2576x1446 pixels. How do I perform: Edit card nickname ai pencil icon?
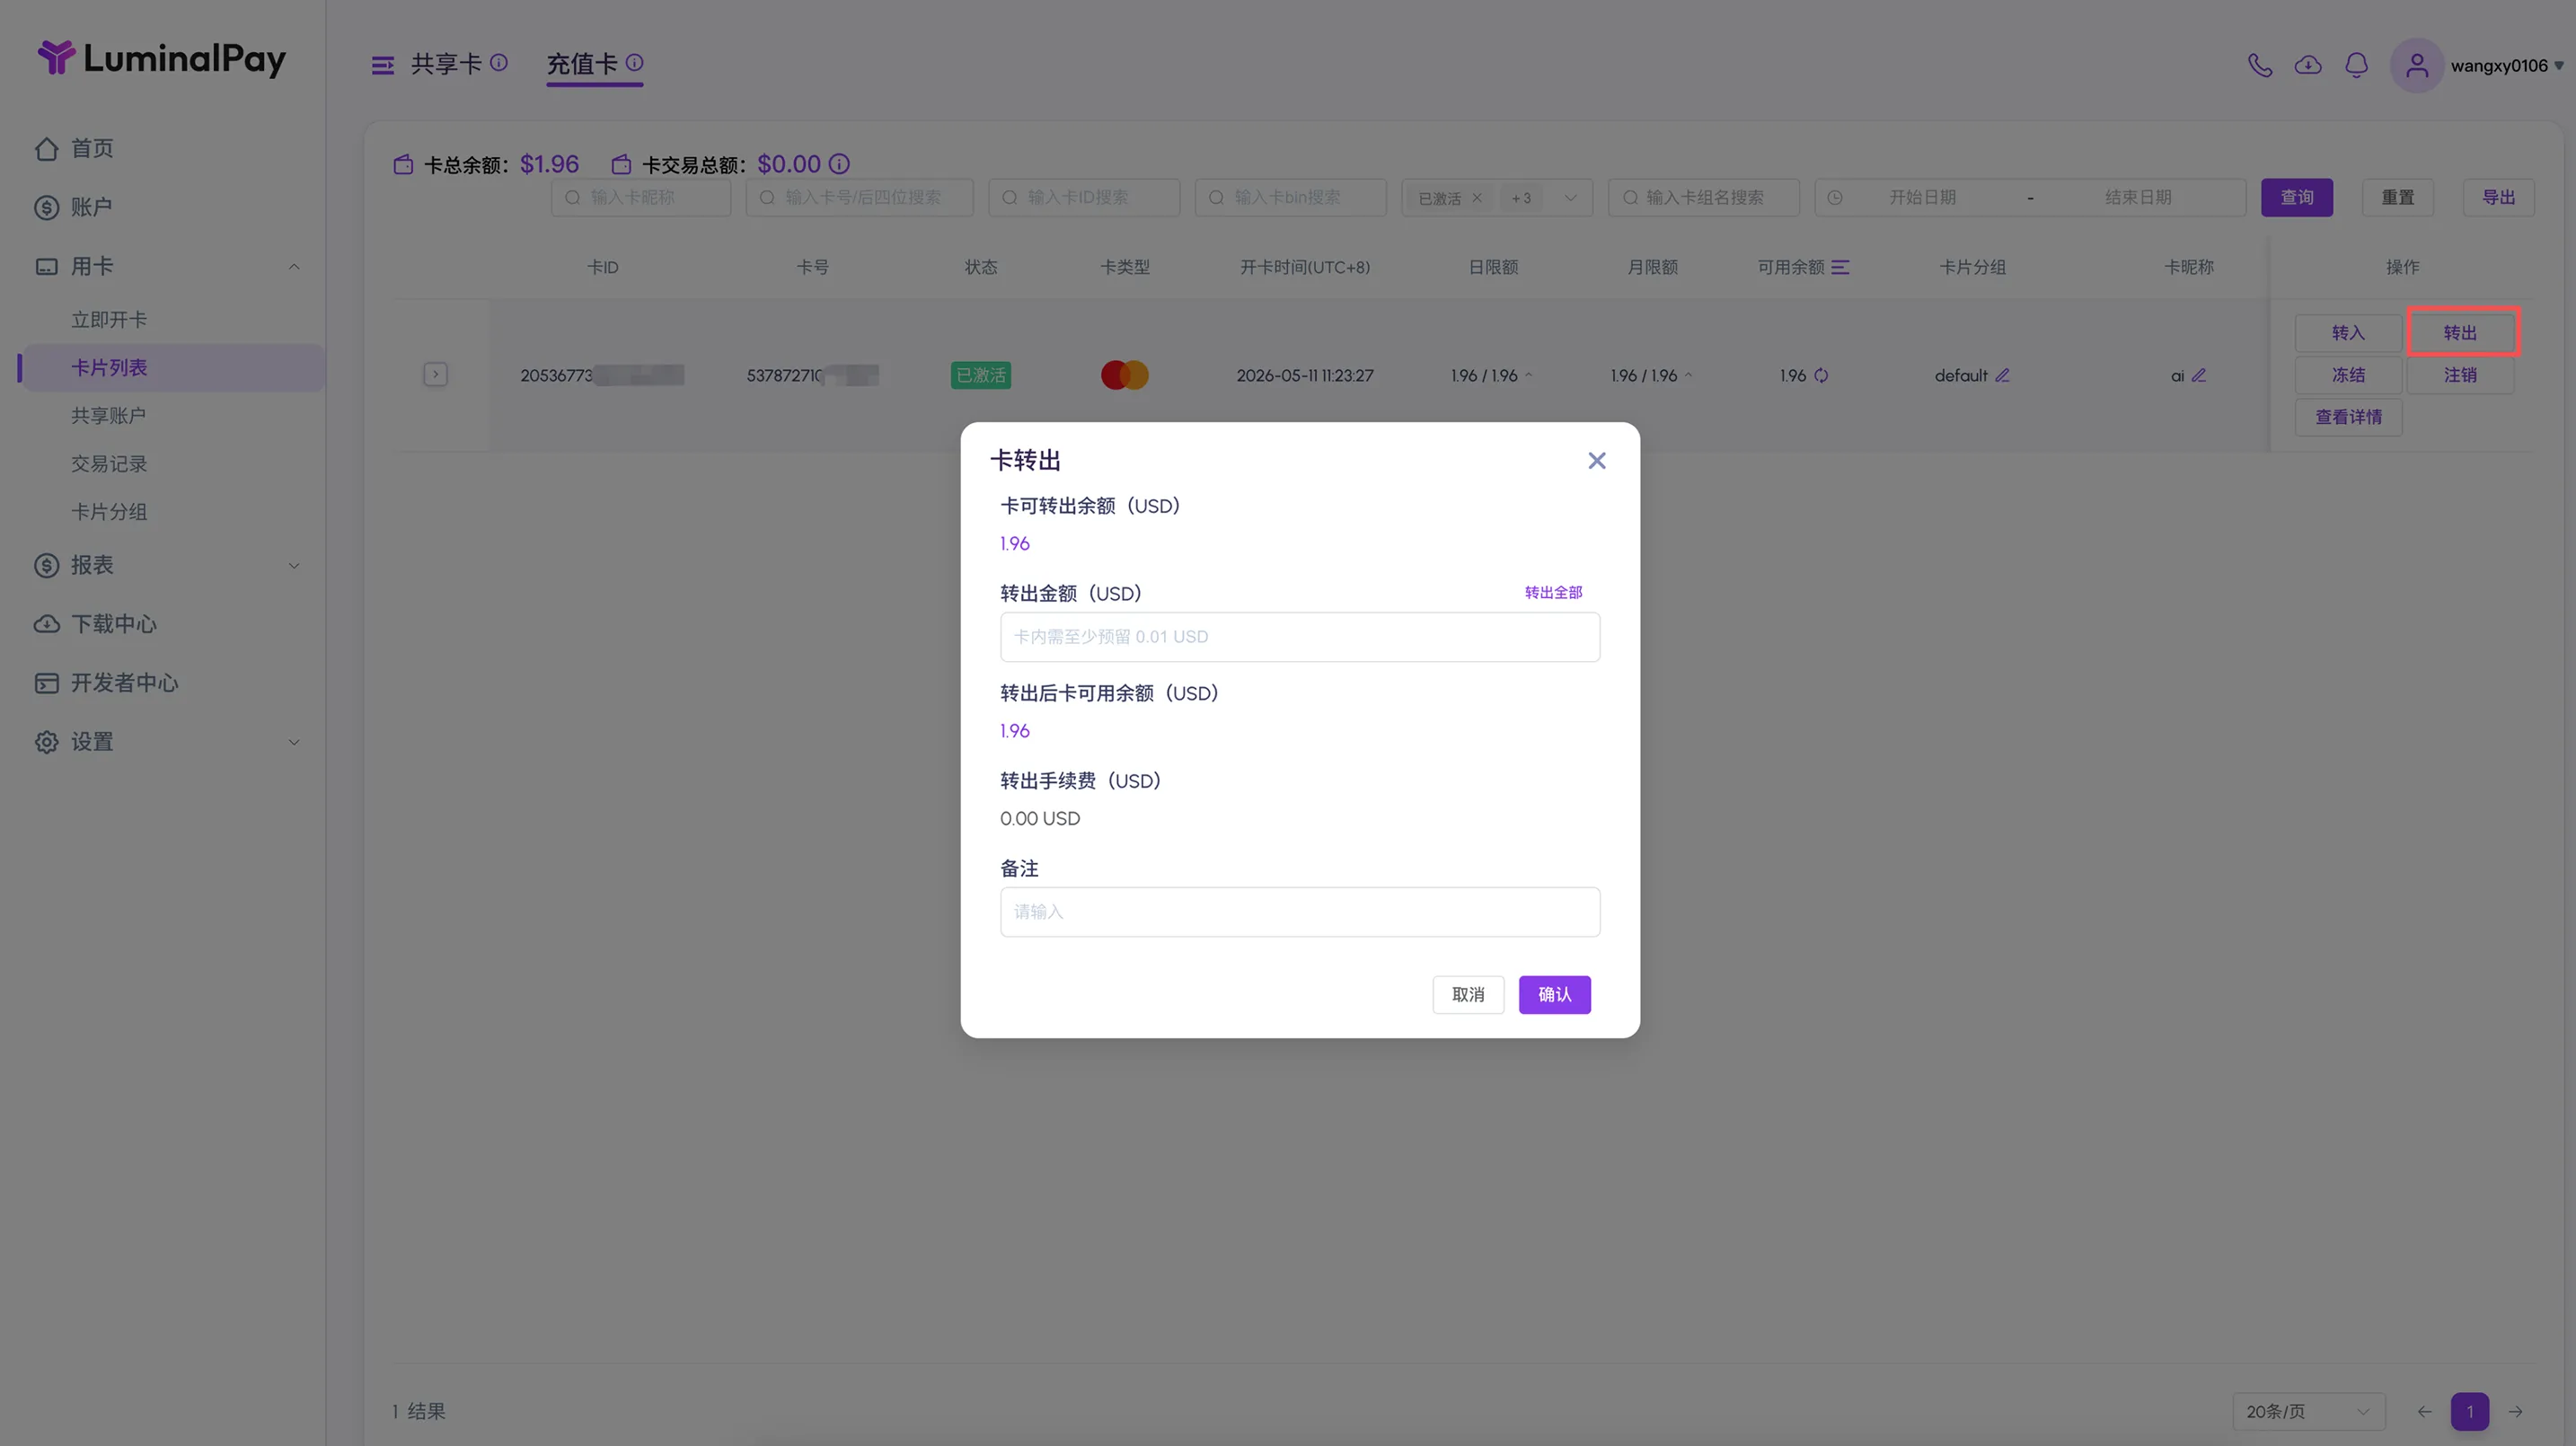pyautogui.click(x=2198, y=376)
